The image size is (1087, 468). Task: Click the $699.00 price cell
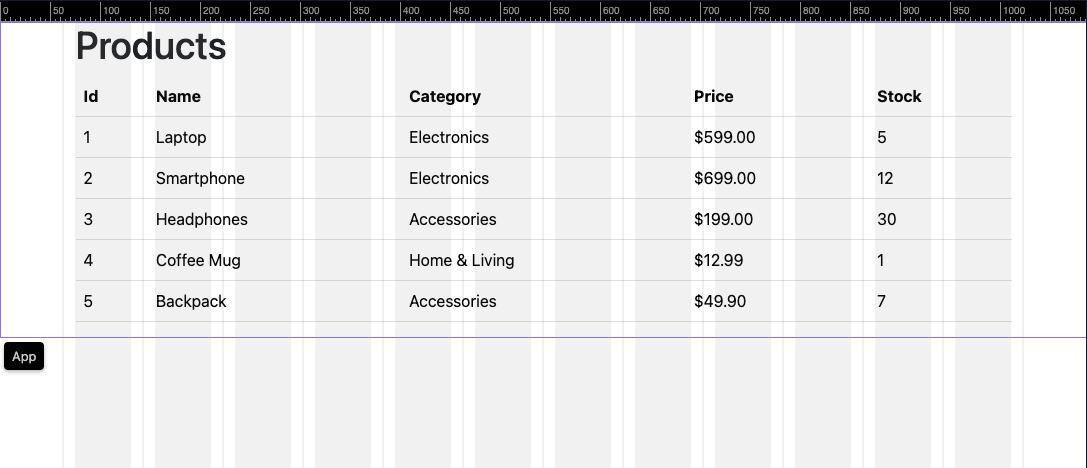coord(725,179)
